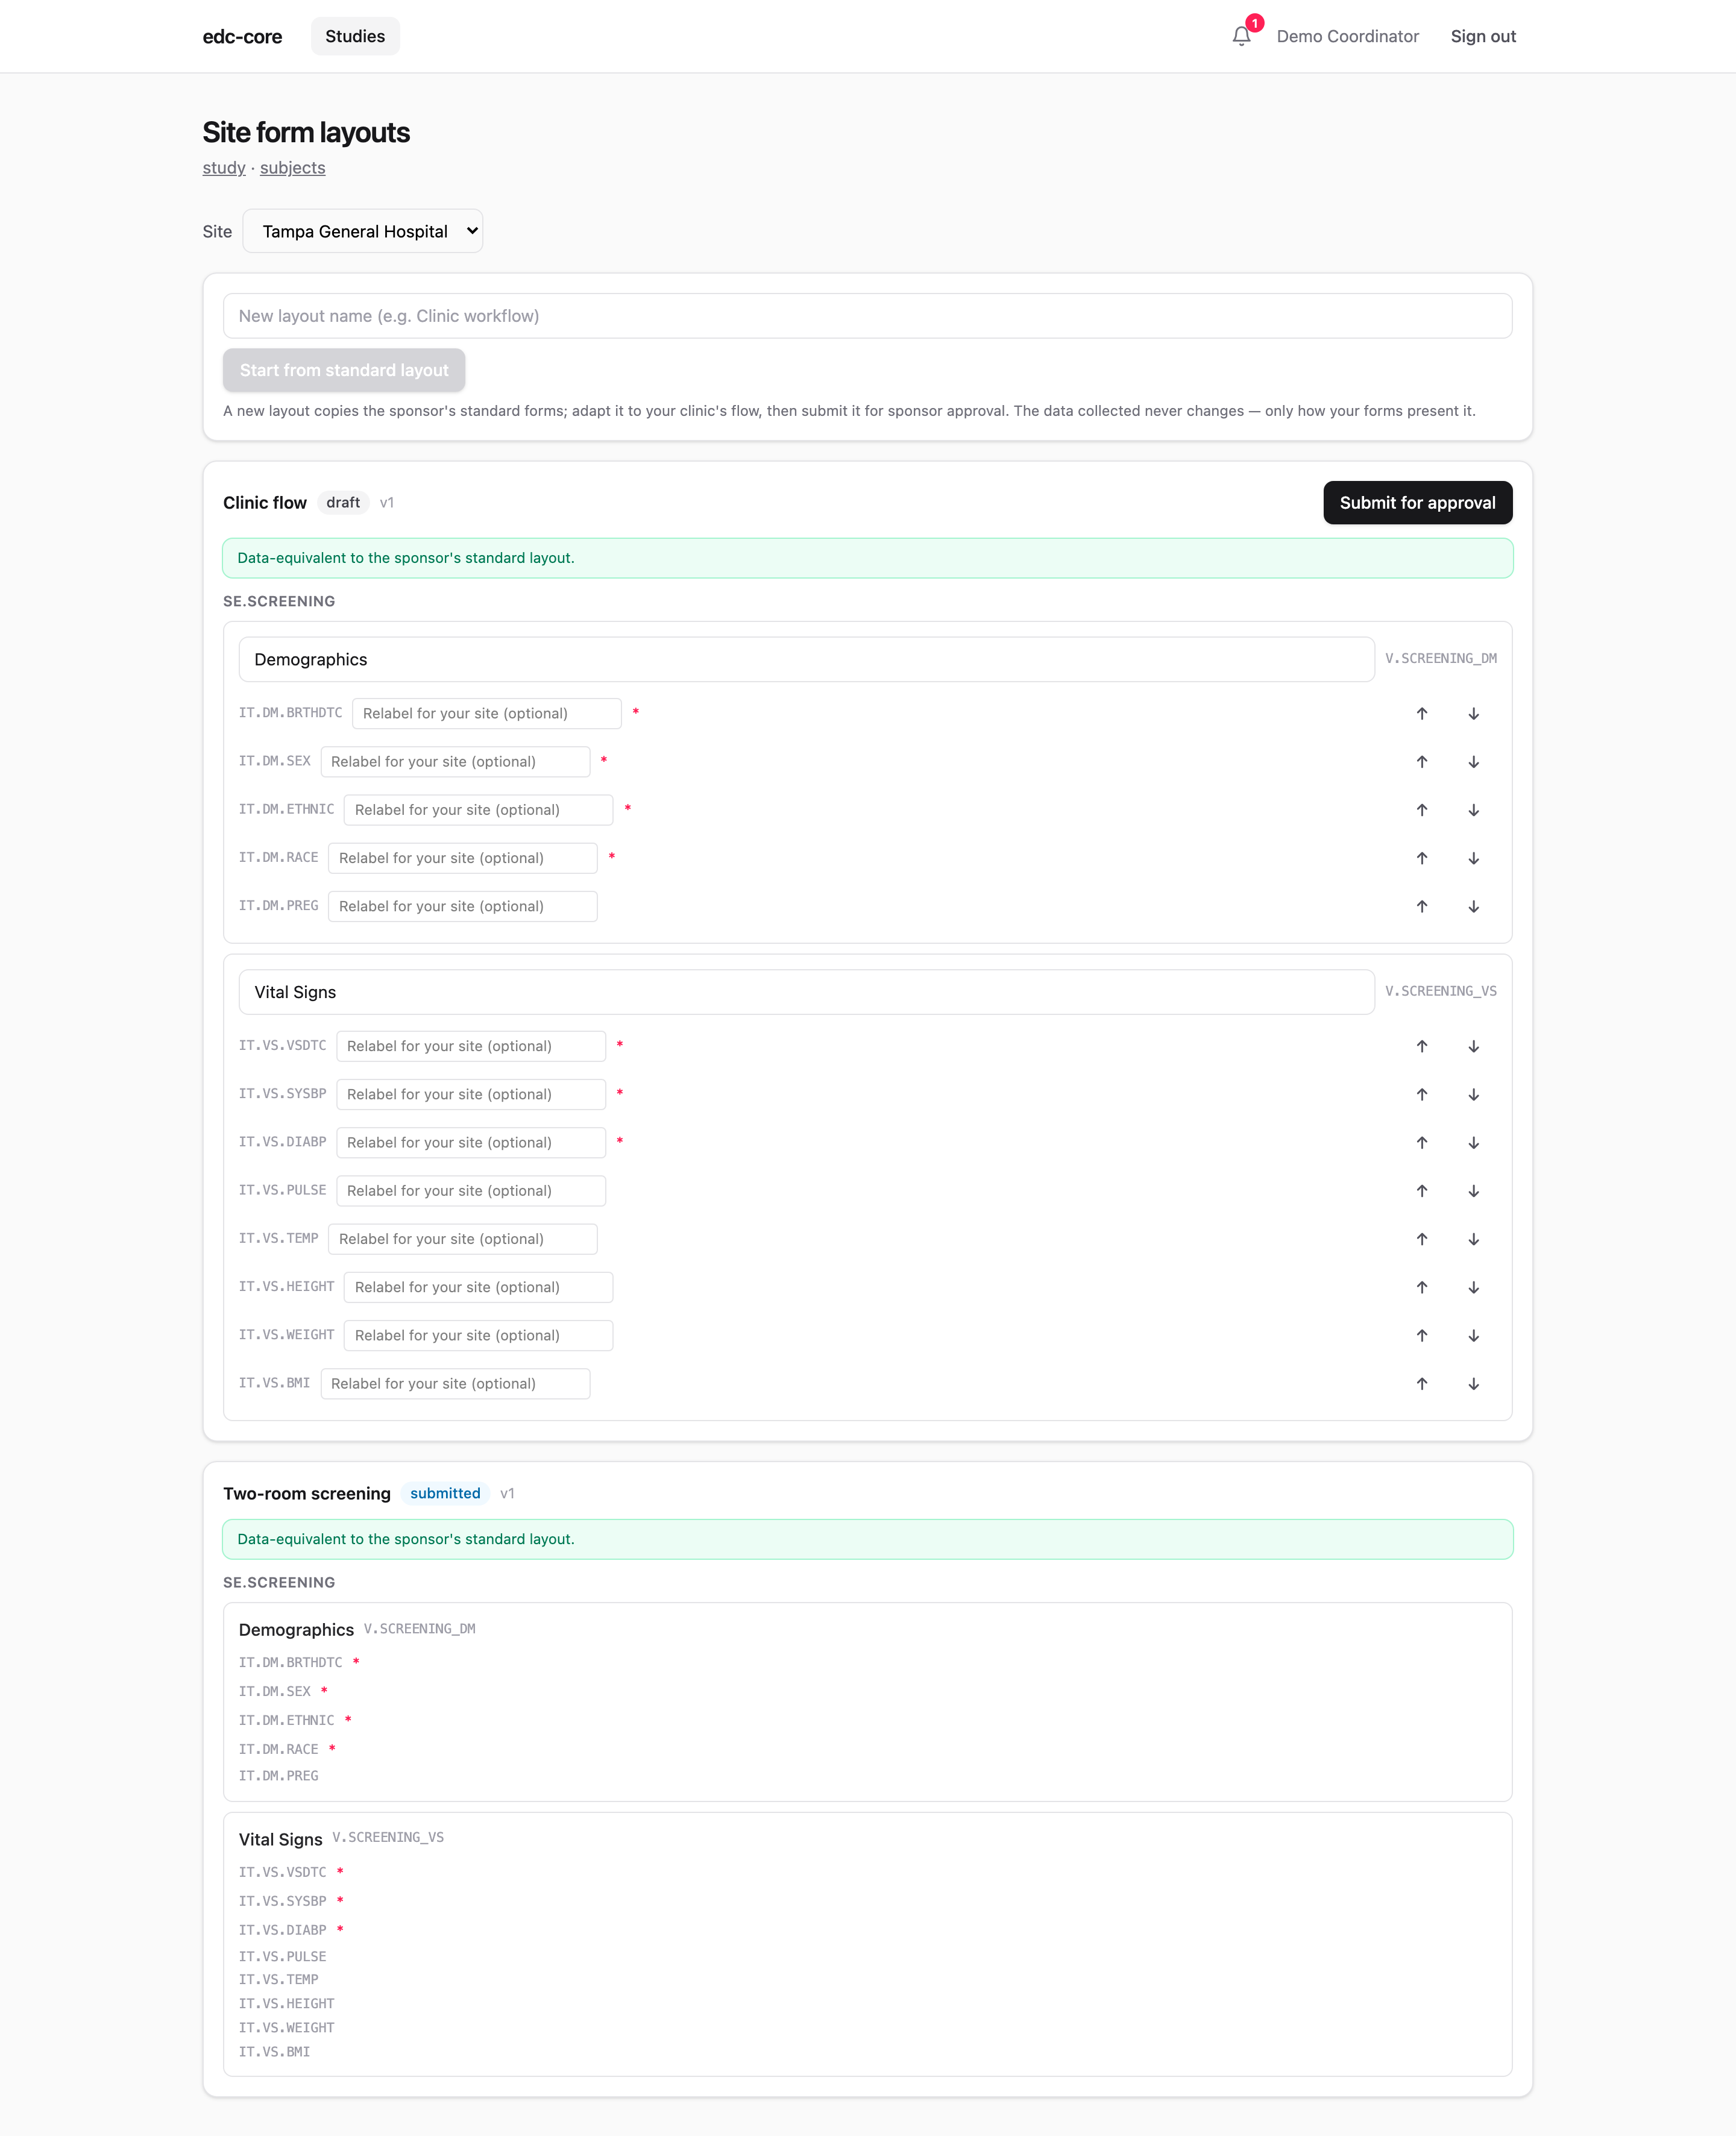Move IT.DM.SEX item up
The height and width of the screenshot is (2136, 1736).
point(1422,762)
